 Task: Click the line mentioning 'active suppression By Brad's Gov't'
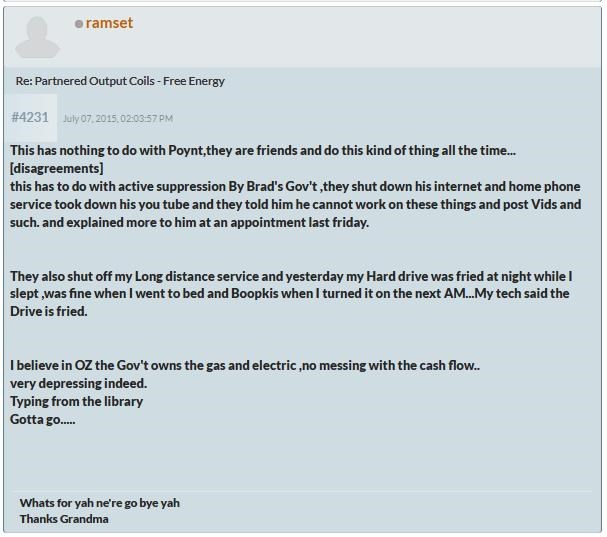click(x=295, y=186)
